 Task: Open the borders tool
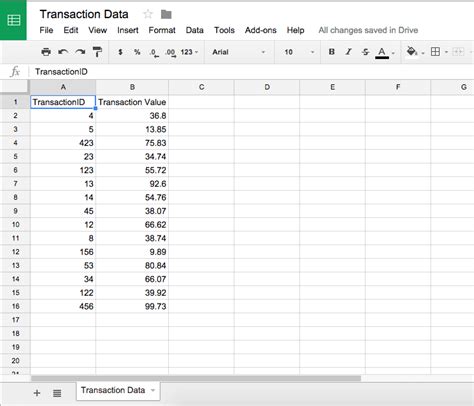click(x=435, y=52)
